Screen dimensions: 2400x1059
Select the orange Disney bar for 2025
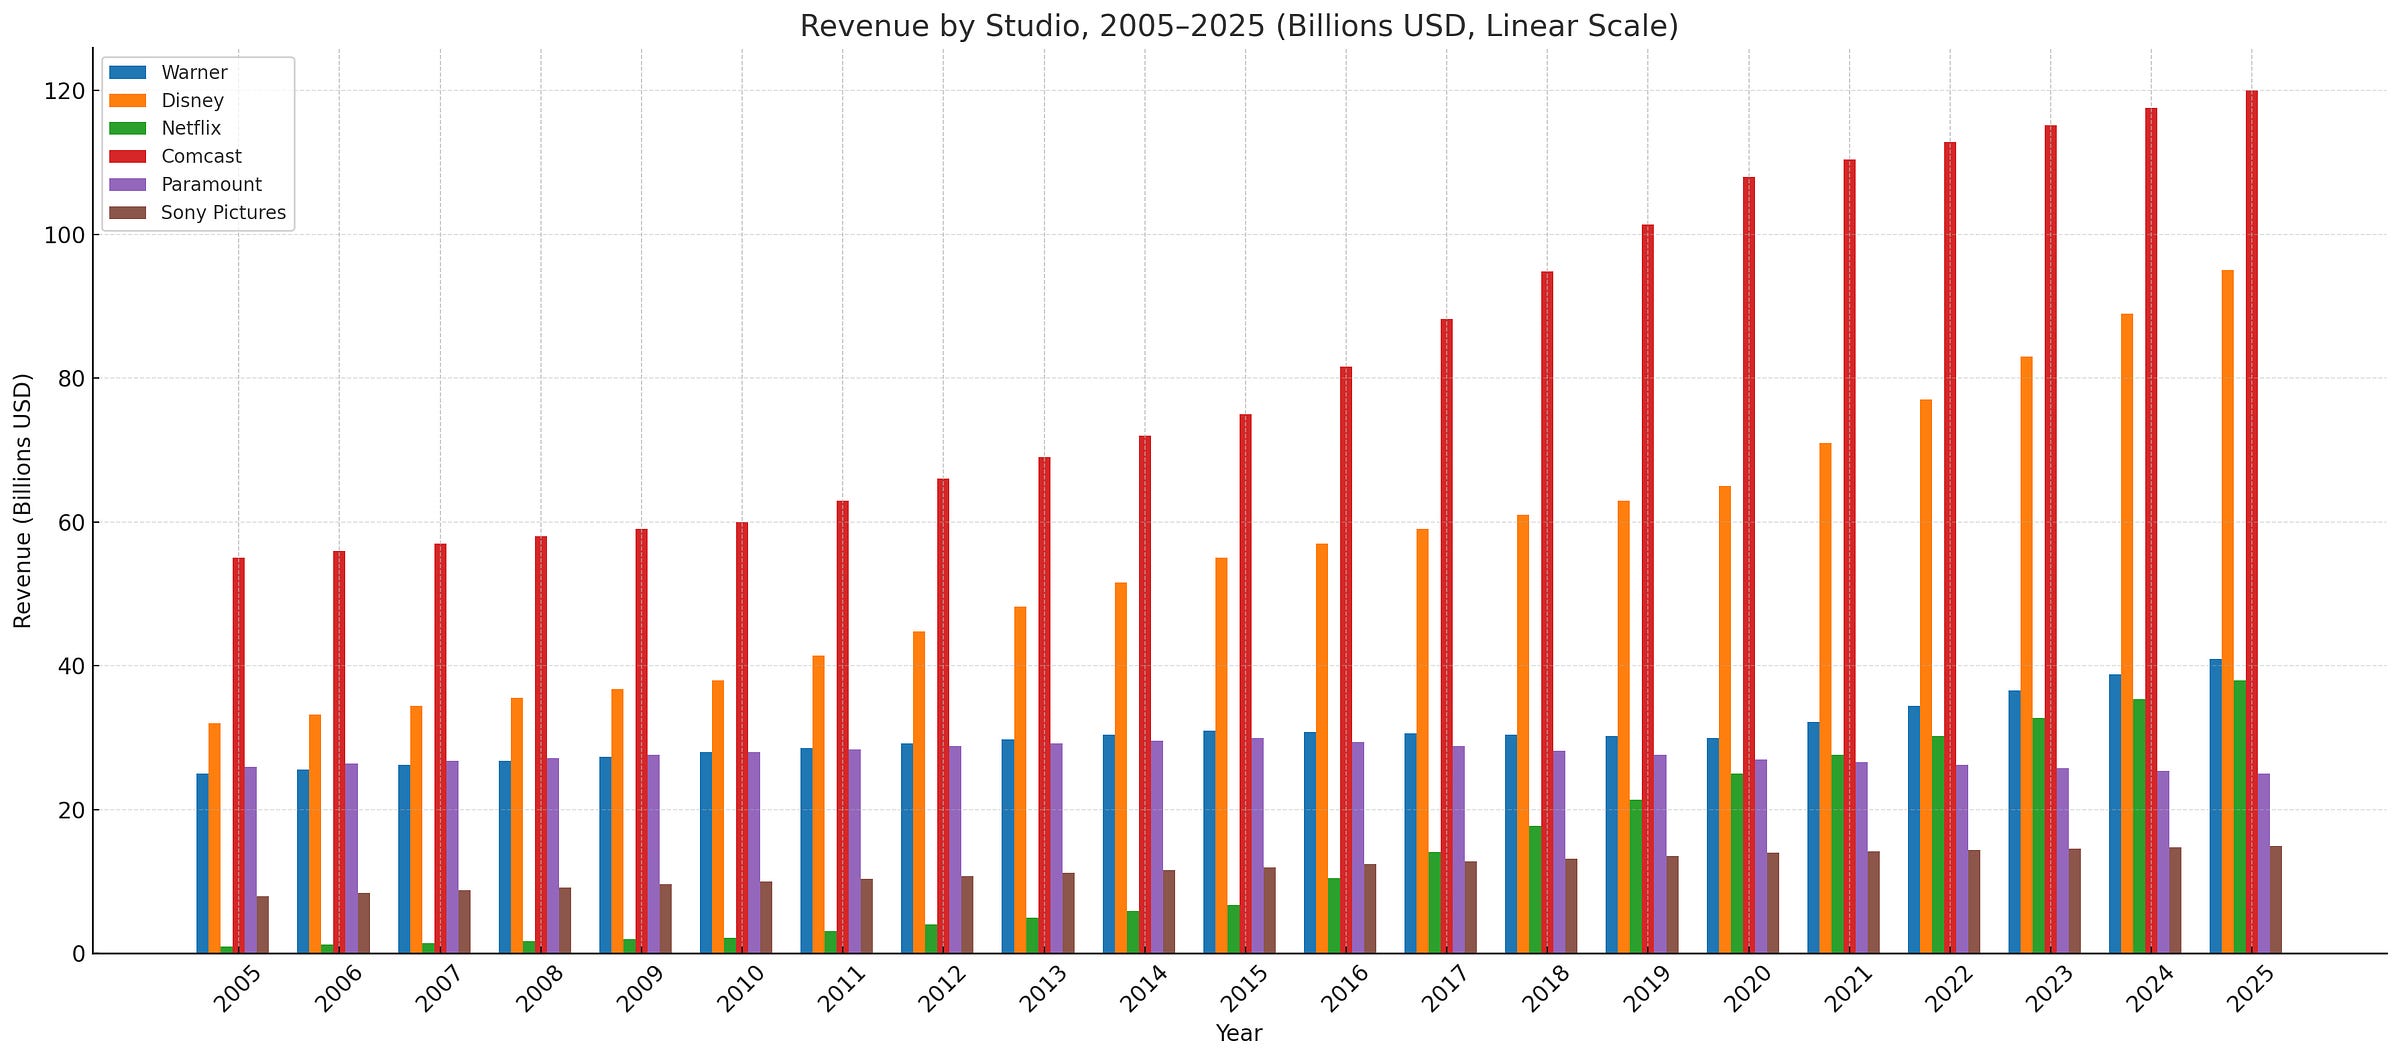(2228, 612)
